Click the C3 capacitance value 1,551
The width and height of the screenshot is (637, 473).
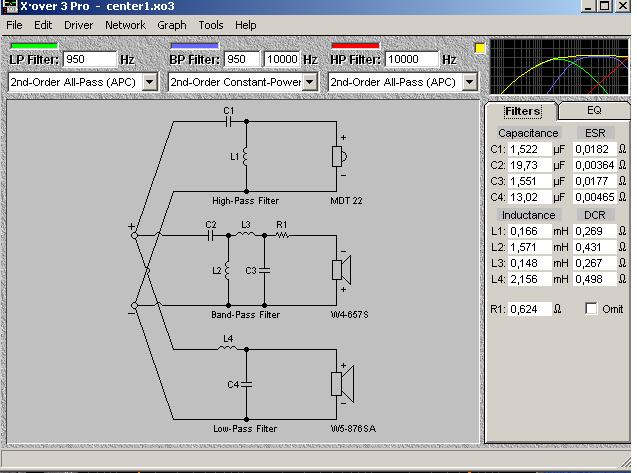[x=530, y=181]
